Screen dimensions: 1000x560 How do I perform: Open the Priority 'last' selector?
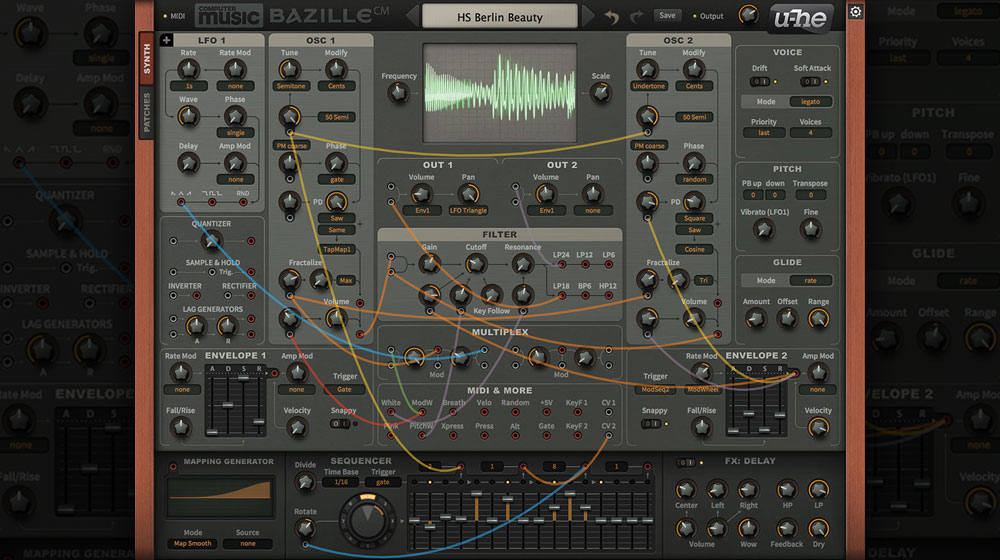763,133
